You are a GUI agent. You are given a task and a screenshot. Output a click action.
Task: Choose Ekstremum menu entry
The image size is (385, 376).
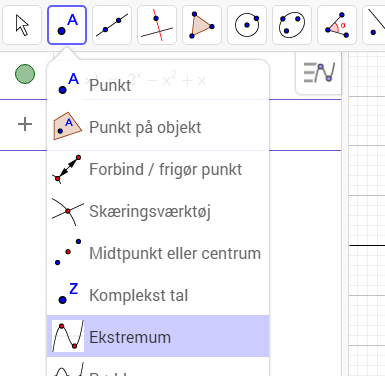coord(158,336)
